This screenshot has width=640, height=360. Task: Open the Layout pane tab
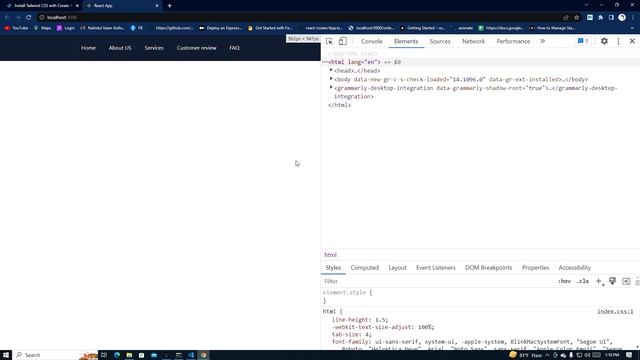tap(397, 268)
